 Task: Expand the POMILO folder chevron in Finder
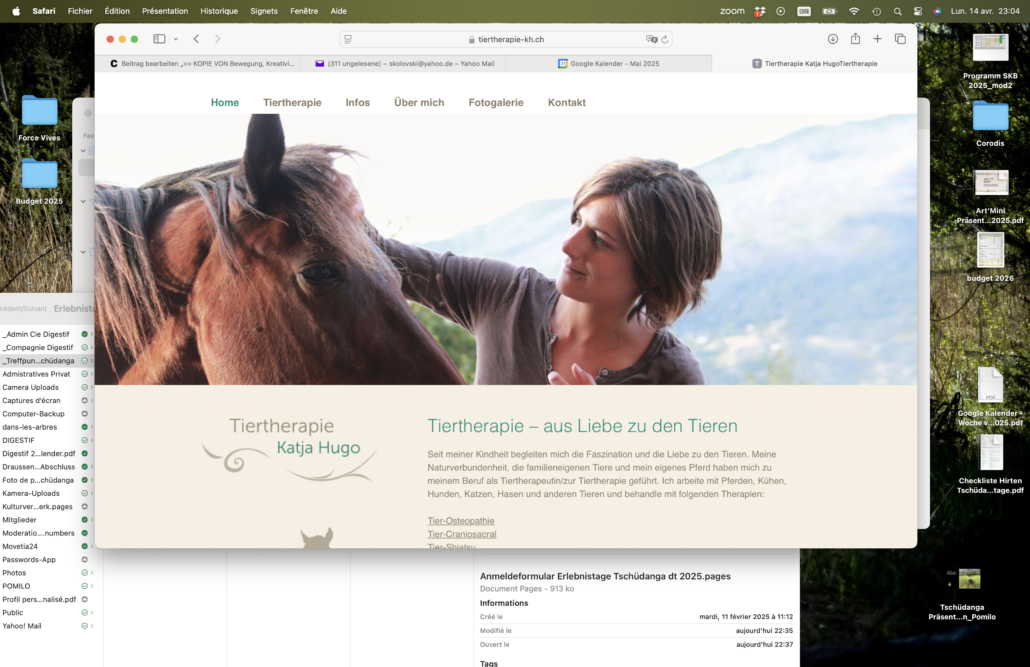click(x=91, y=586)
